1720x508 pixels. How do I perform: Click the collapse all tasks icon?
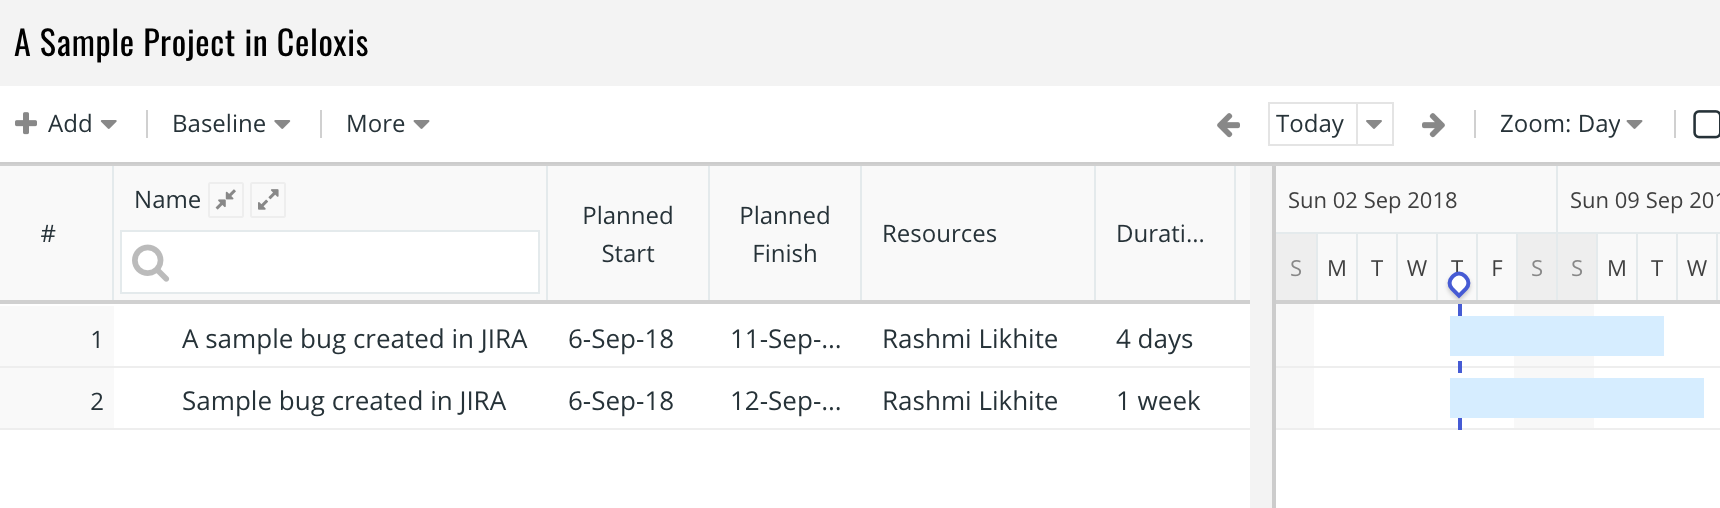tap(226, 200)
